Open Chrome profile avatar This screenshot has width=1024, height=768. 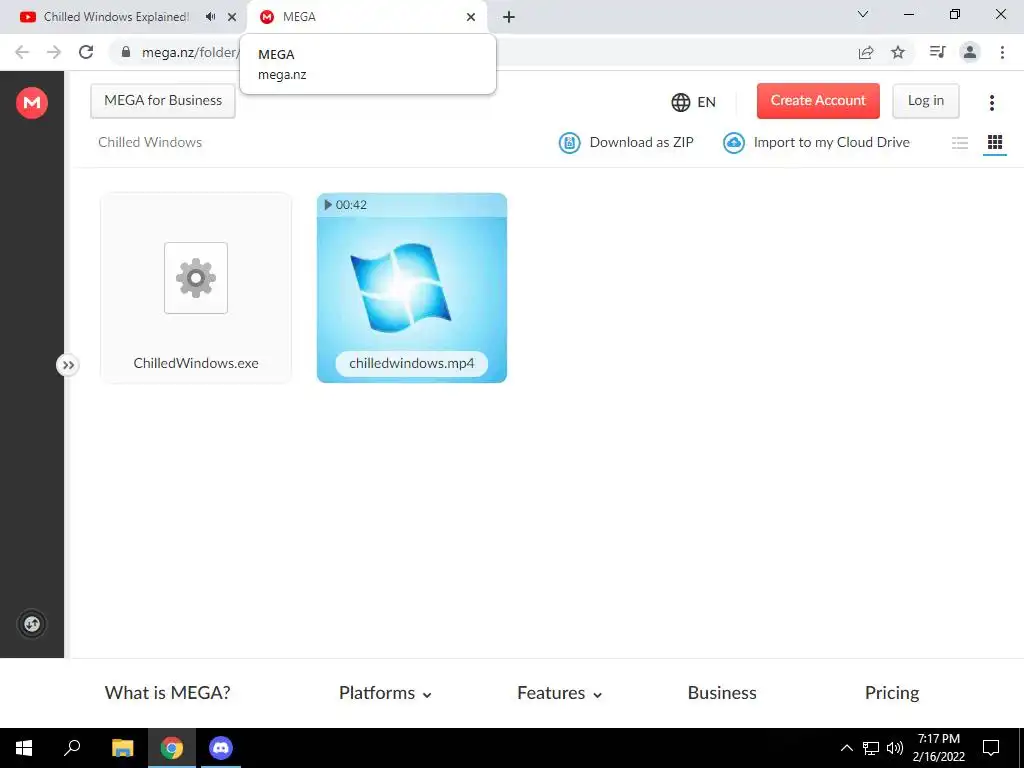point(970,52)
